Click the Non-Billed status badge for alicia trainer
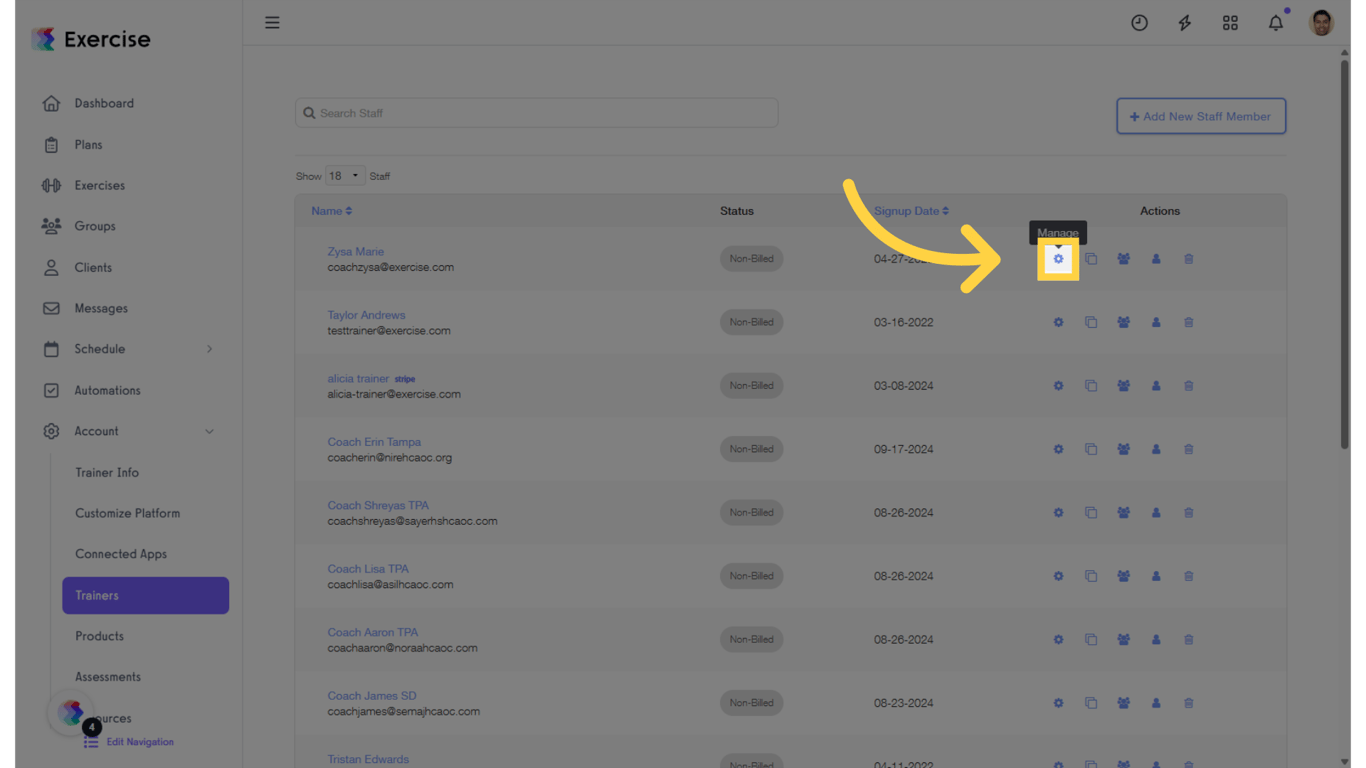 (x=751, y=385)
